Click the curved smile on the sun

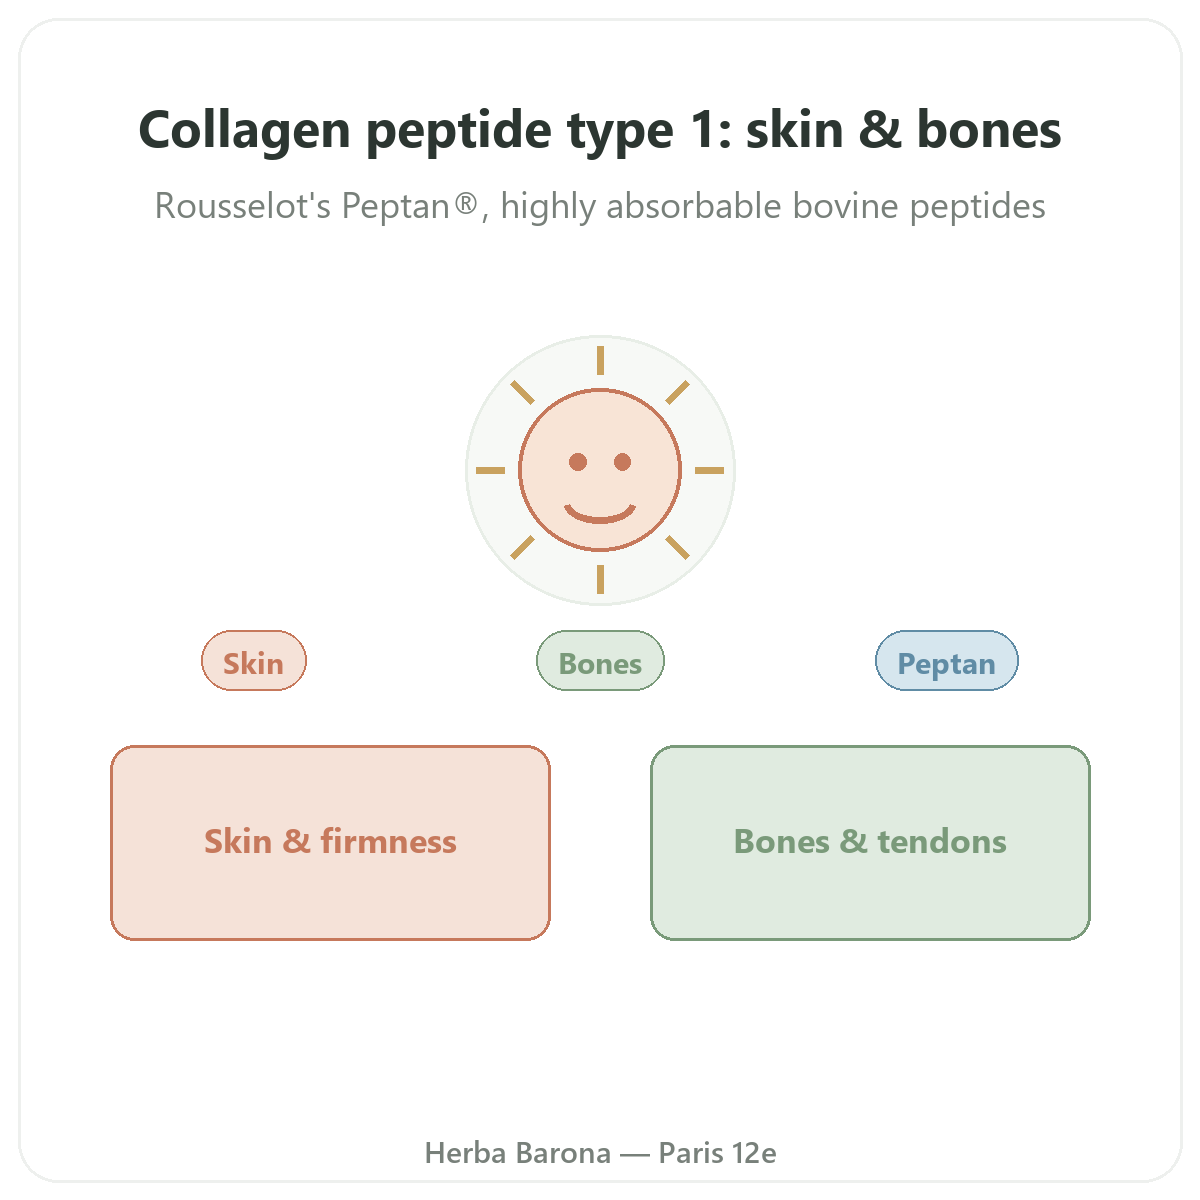click(600, 514)
